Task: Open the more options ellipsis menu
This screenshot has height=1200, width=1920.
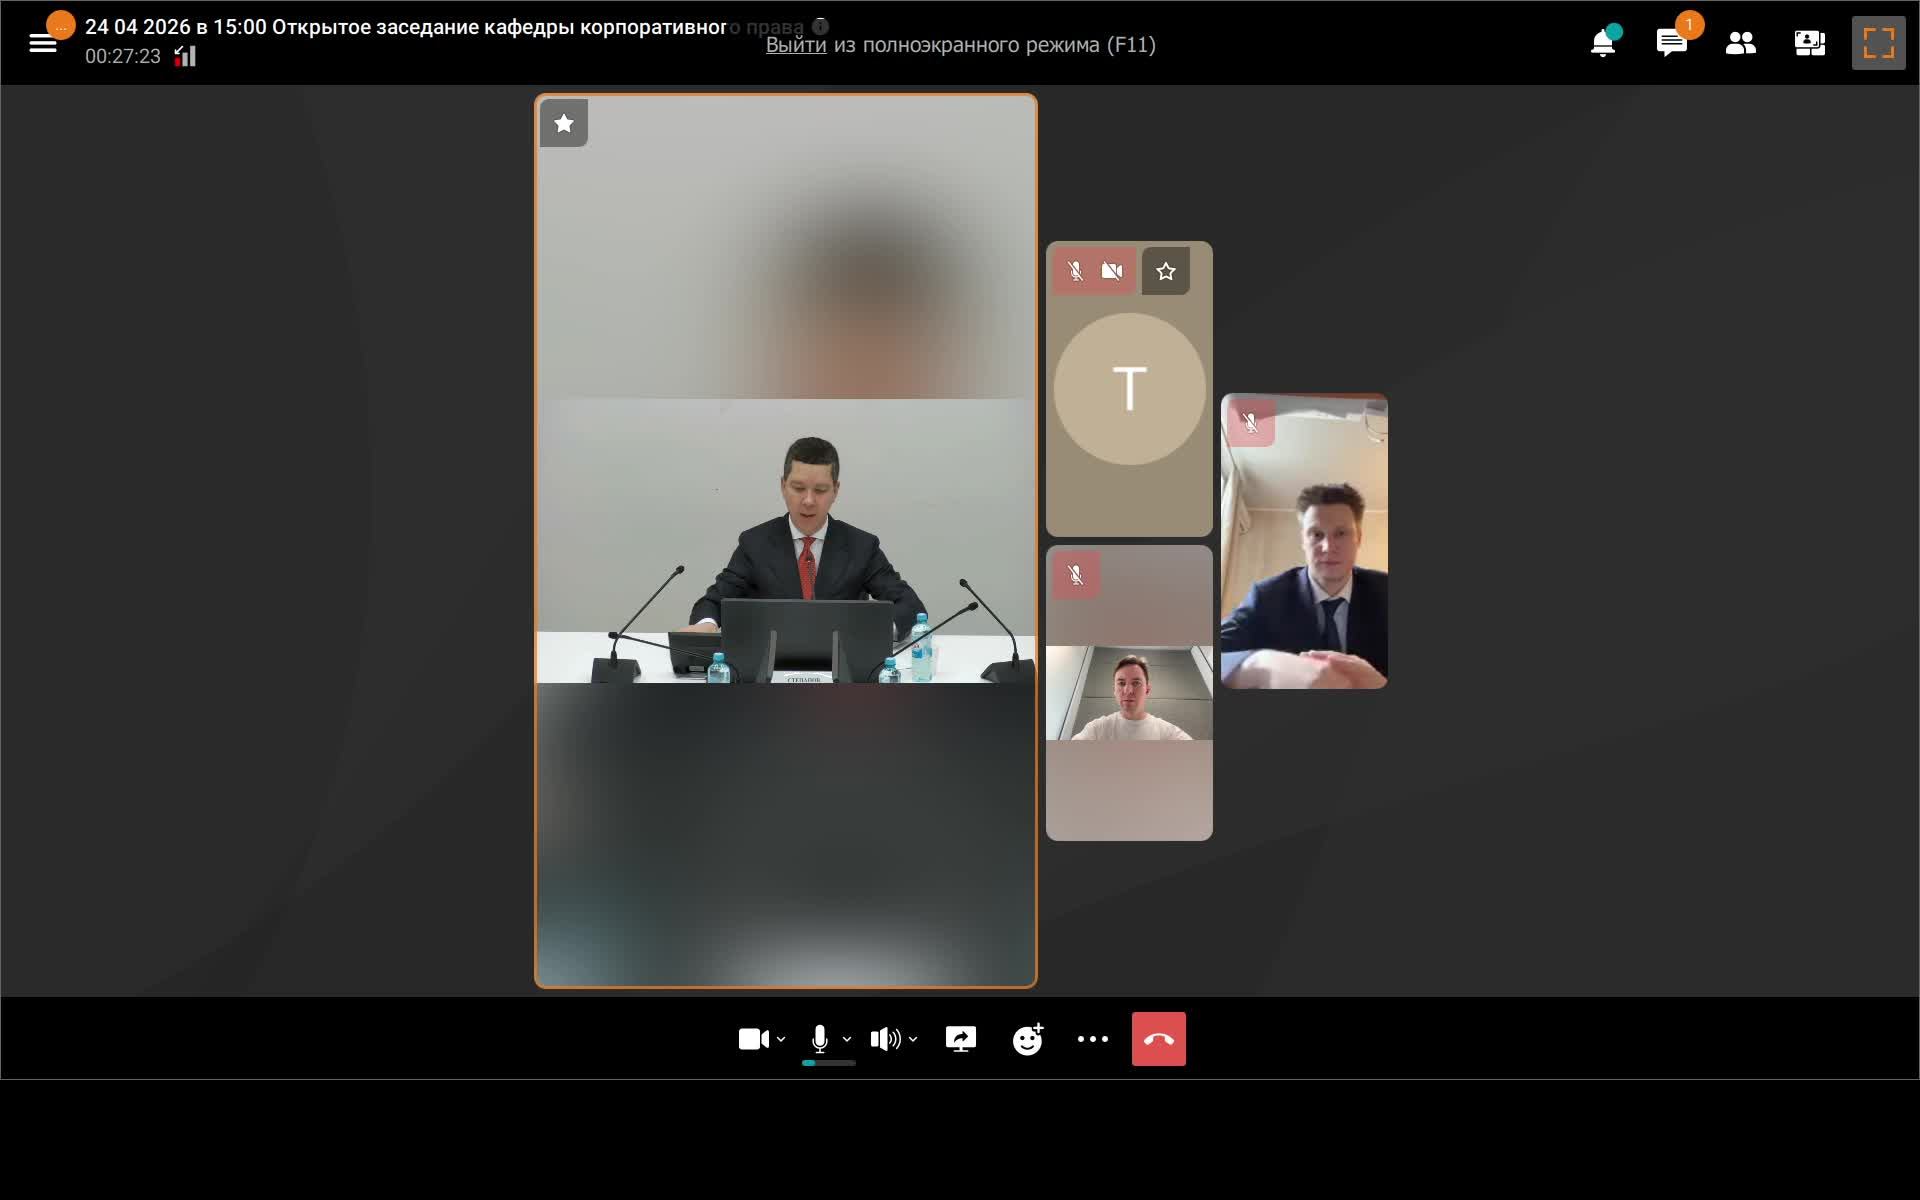Action: (x=1092, y=1039)
